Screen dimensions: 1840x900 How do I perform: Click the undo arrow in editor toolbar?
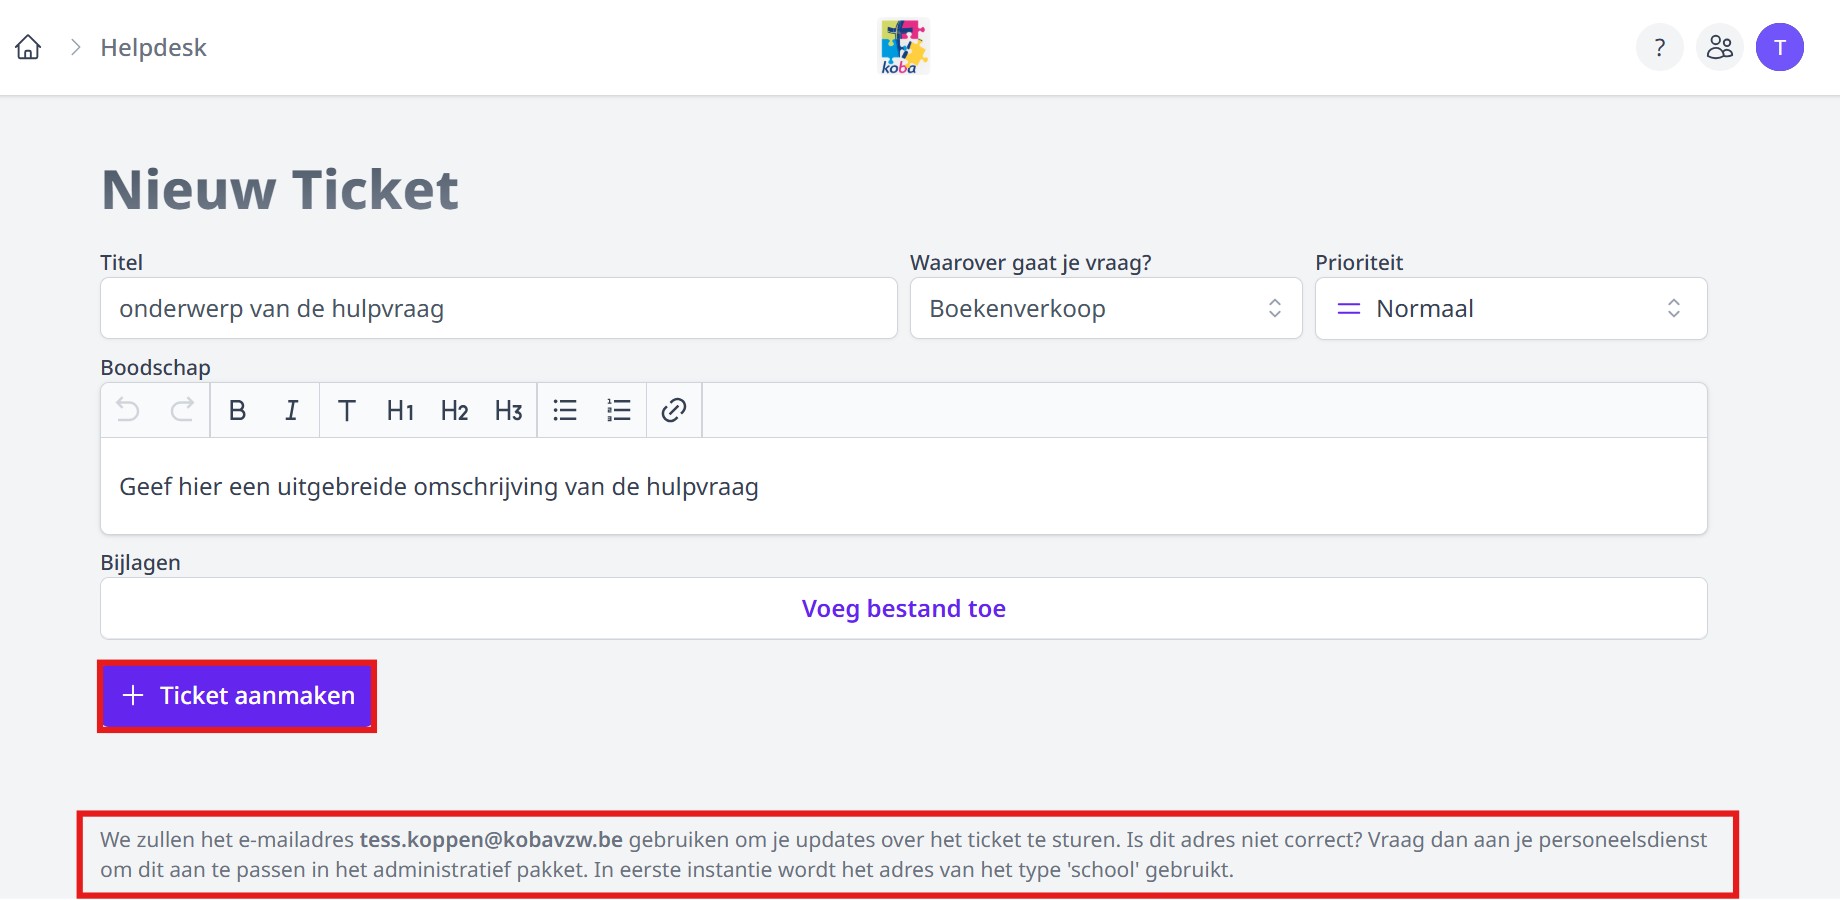128,410
